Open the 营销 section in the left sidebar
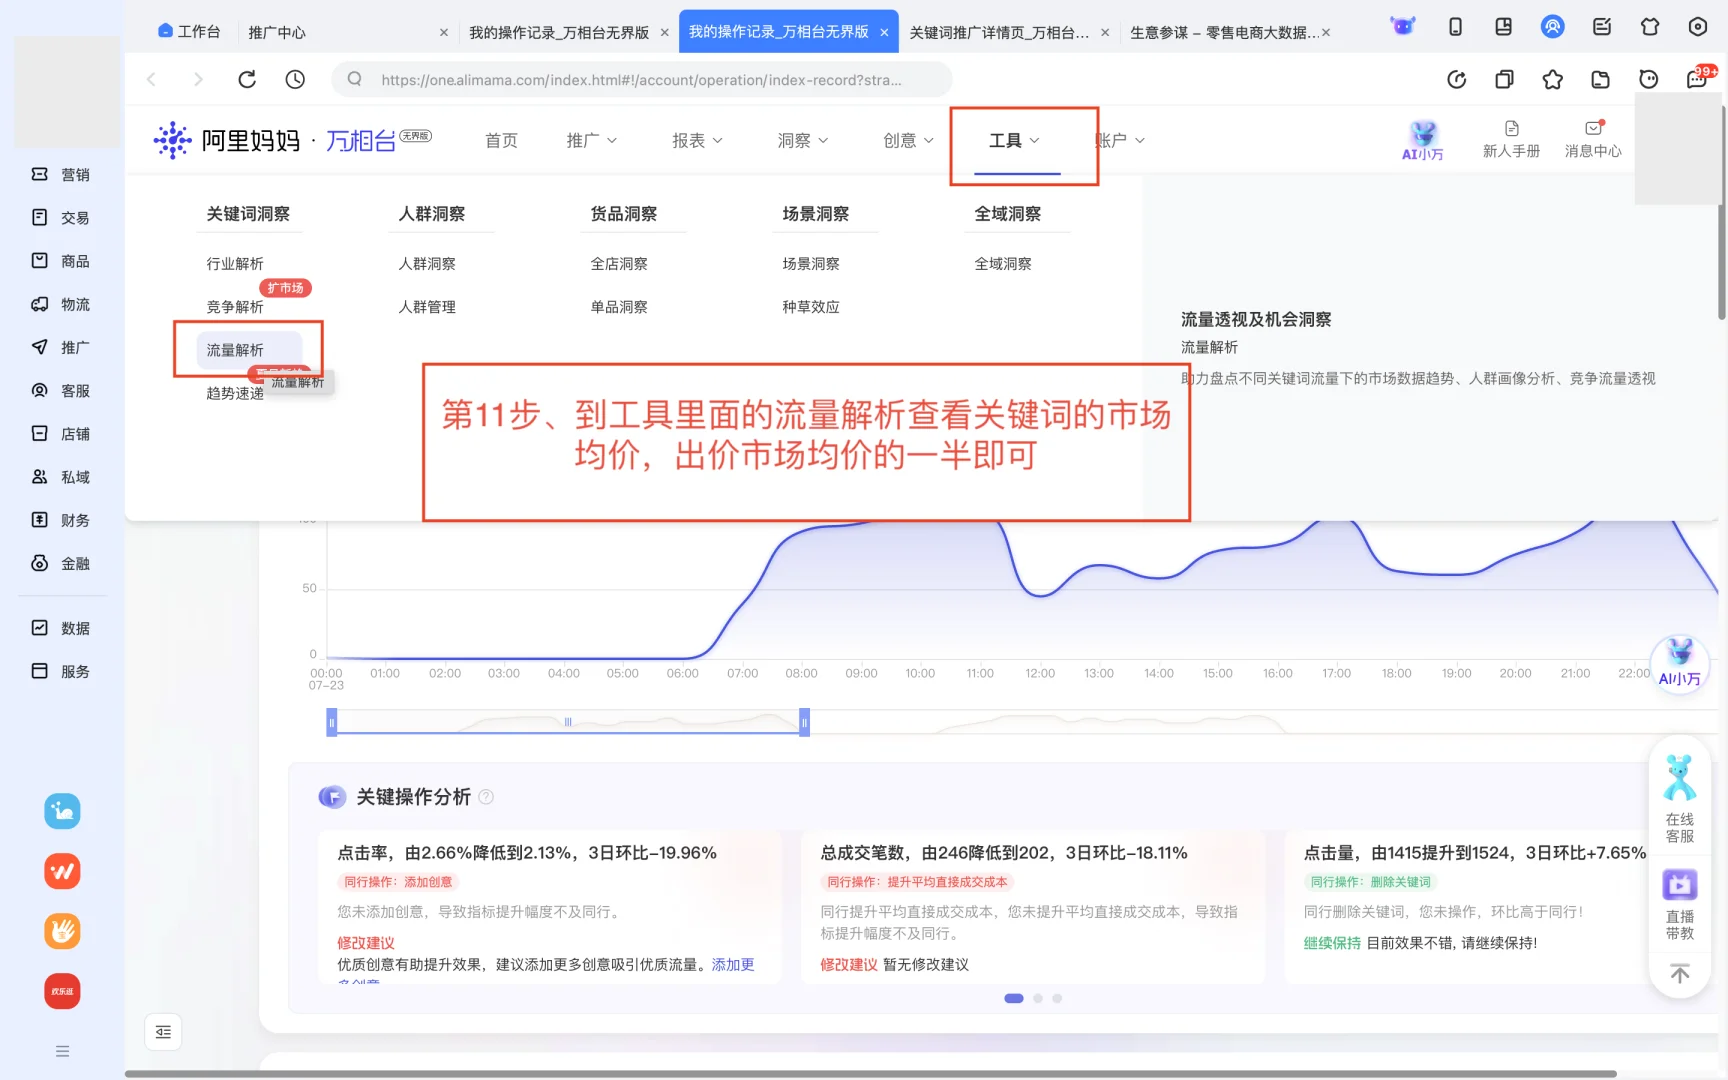 [62, 174]
